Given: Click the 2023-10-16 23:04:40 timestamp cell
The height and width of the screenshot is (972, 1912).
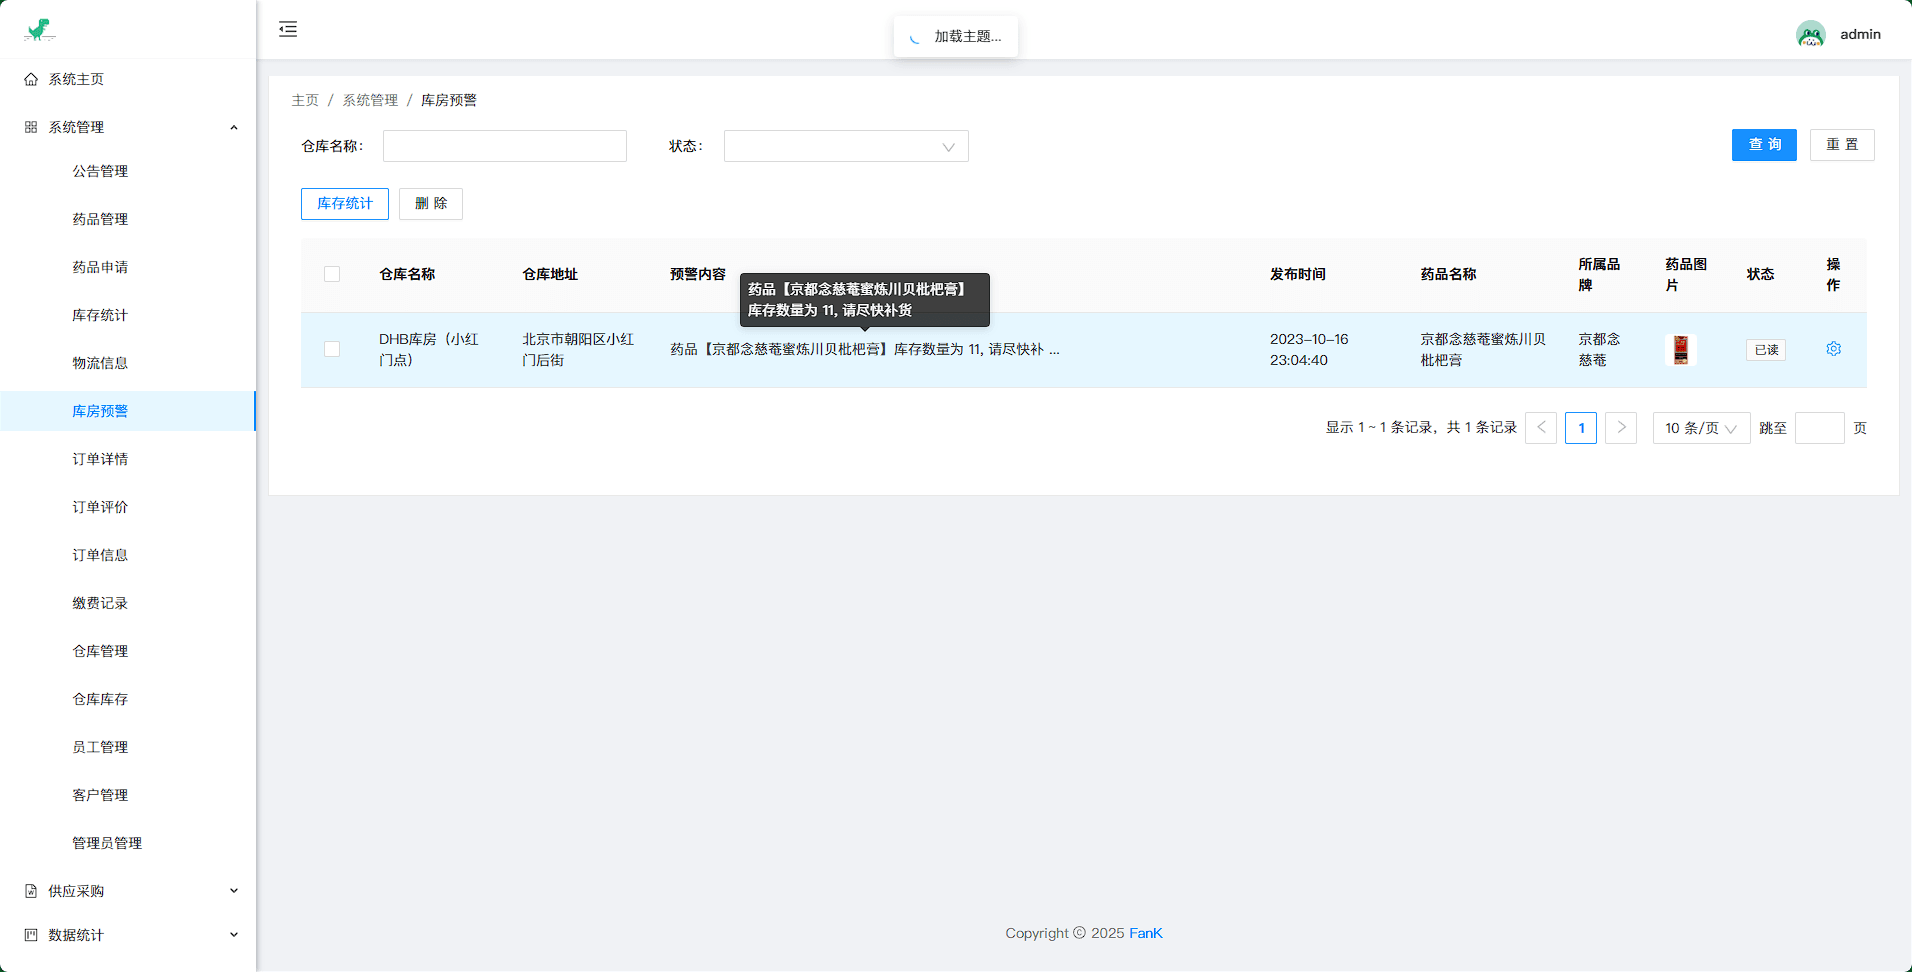Looking at the screenshot, I should click(x=1309, y=350).
